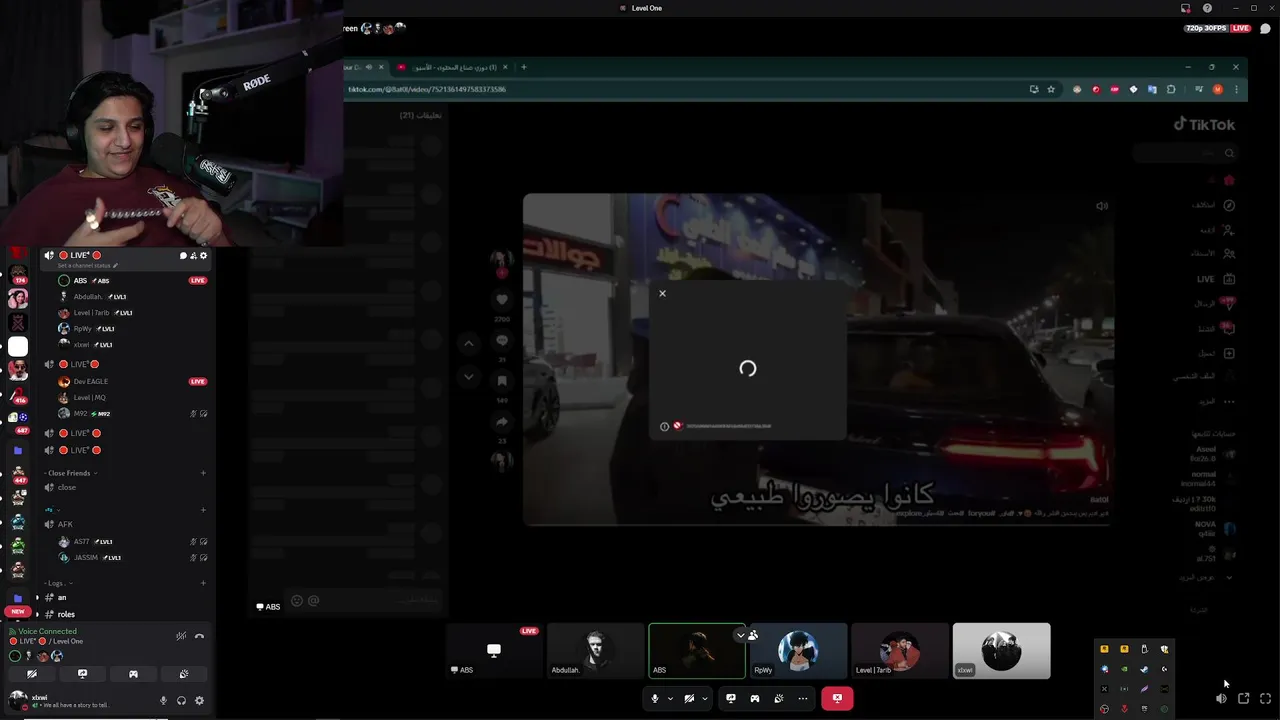
Task: Click the TikTok logo in streamed browser
Action: tap(1204, 125)
